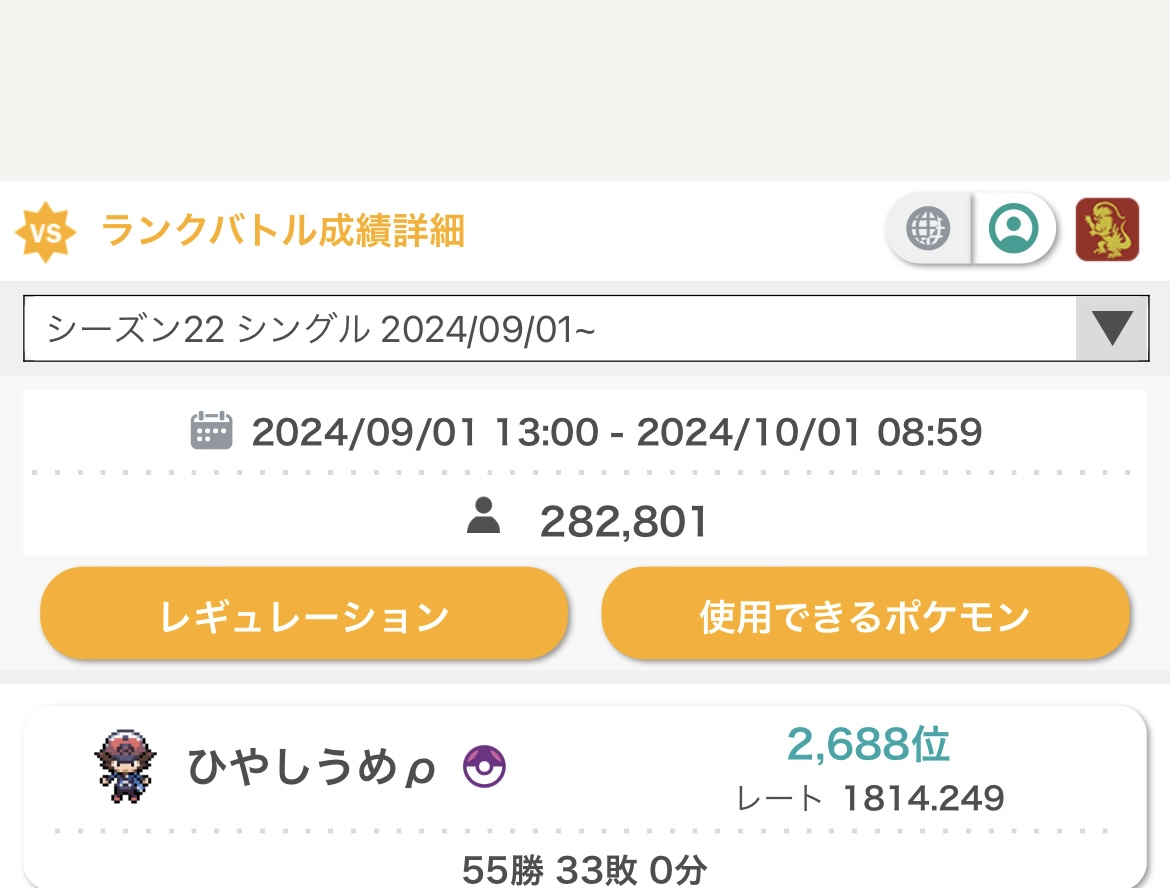
Task: Open the red dragon emblem icon
Action: coord(1107,229)
